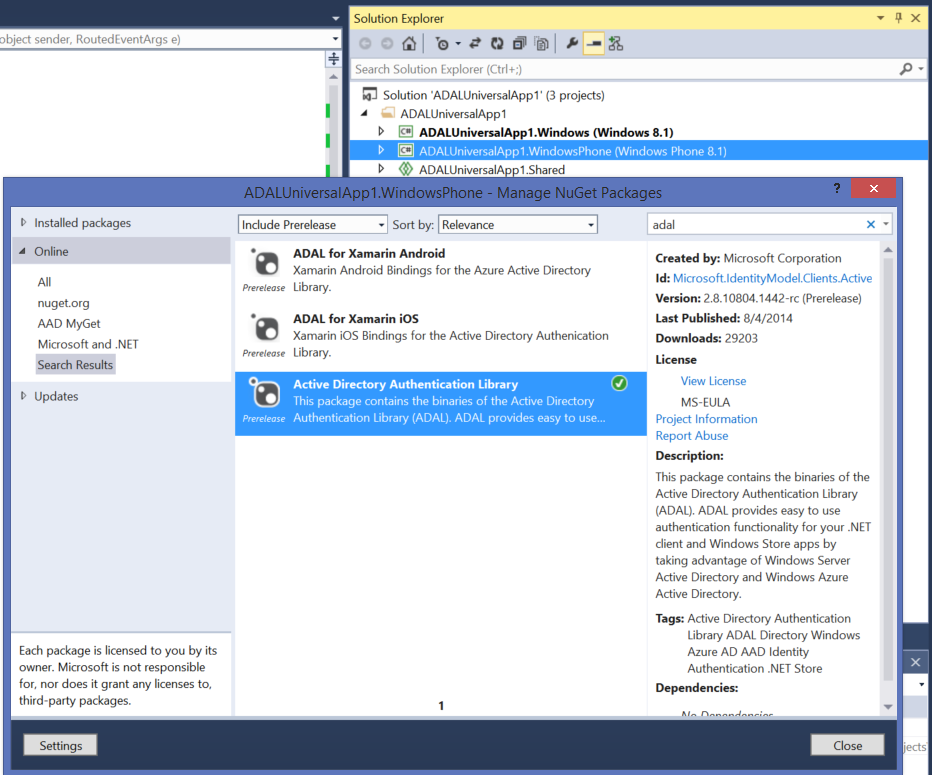The height and width of the screenshot is (775, 932).
Task: Click the Refresh icon in Solution Explorer
Action: [x=497, y=43]
